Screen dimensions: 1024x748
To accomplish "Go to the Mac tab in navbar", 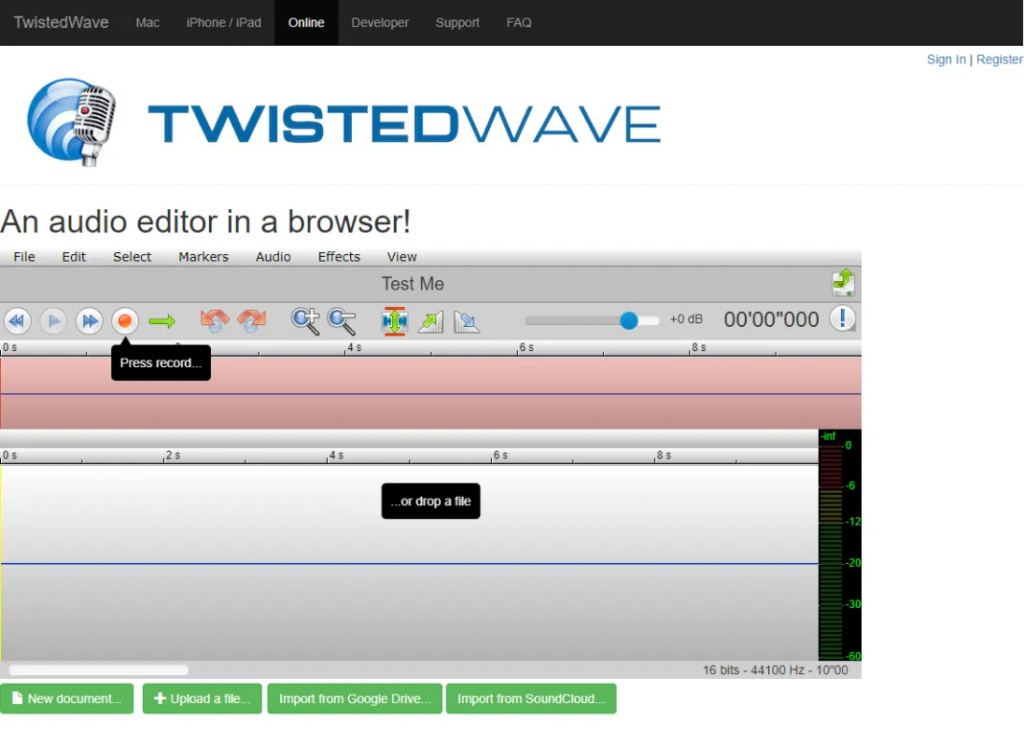I will click(148, 22).
